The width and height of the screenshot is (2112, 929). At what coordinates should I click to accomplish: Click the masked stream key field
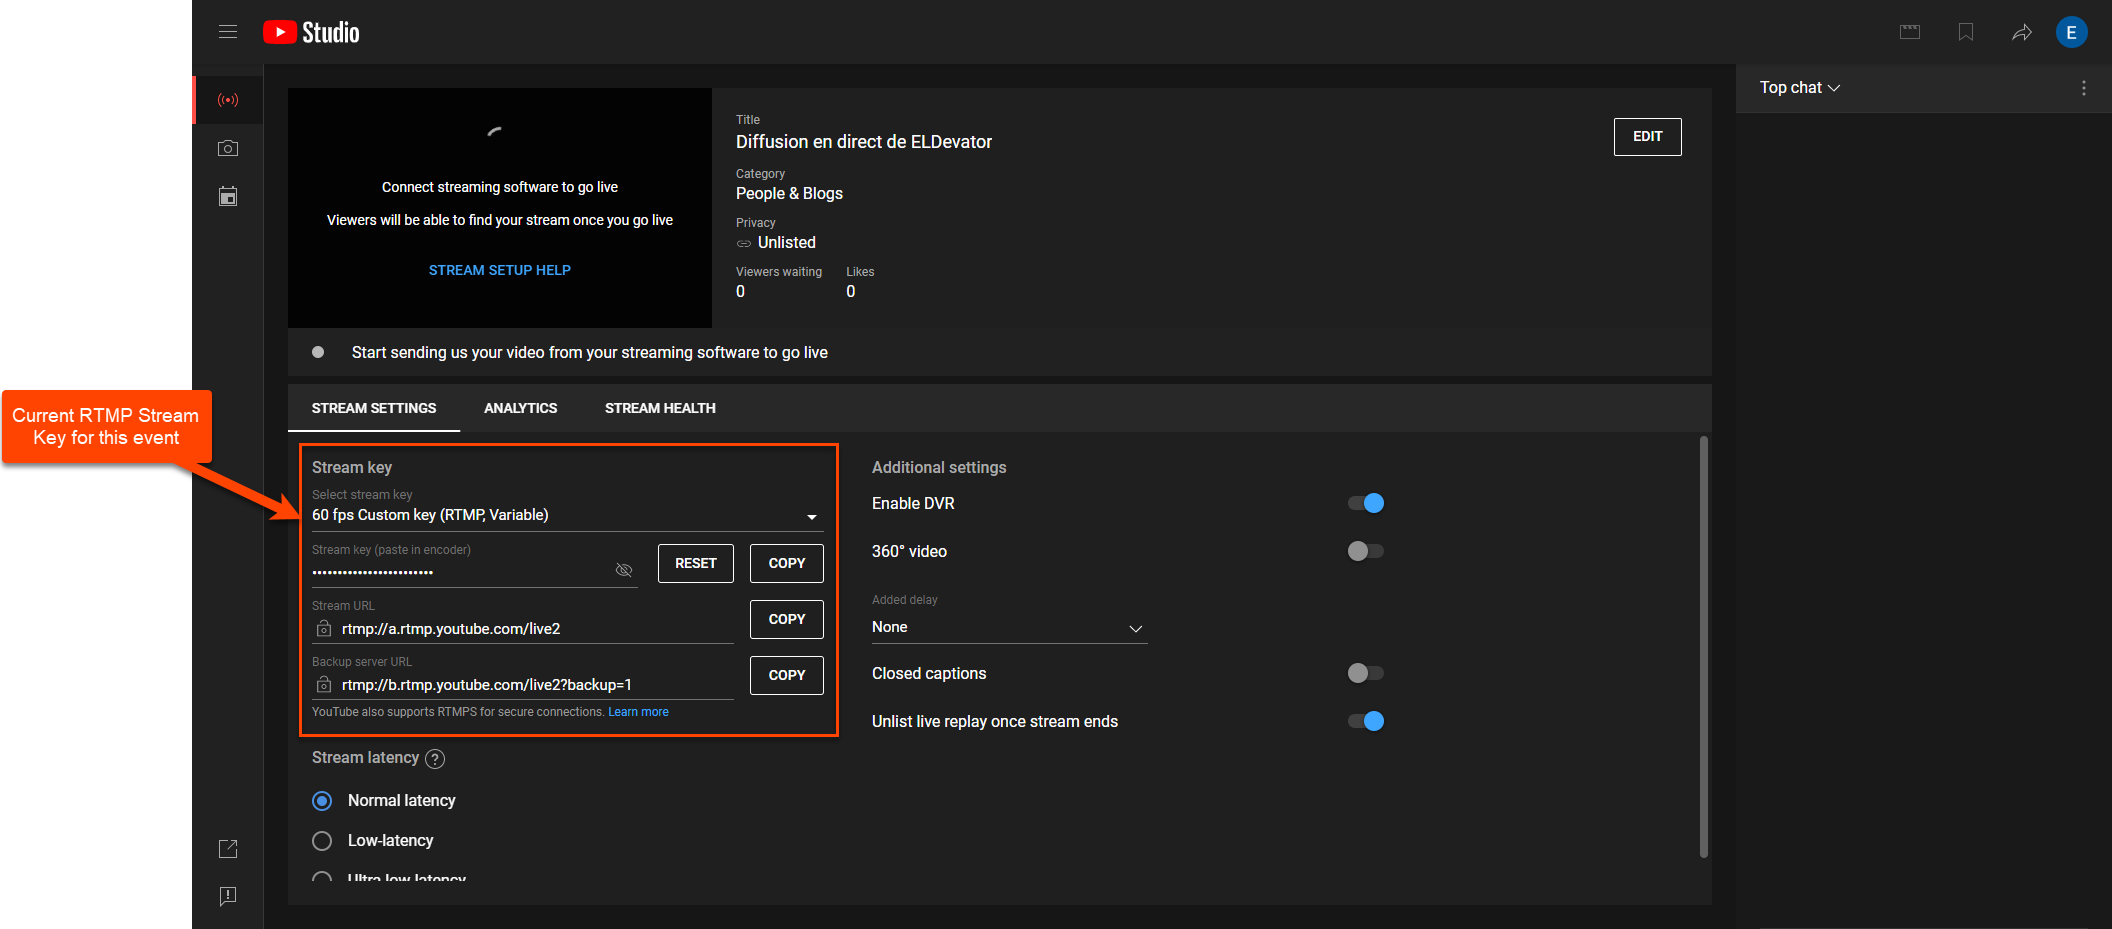click(x=475, y=571)
